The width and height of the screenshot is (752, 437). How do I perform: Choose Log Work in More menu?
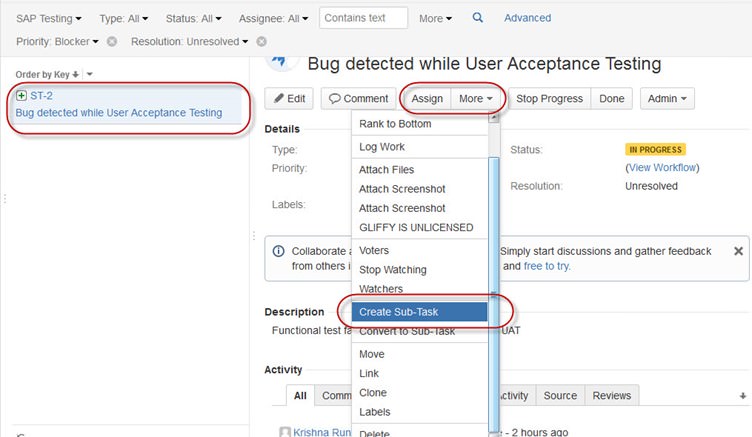coord(382,147)
